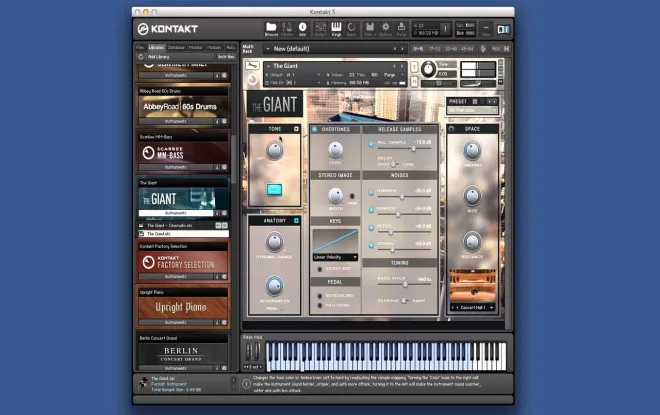Toggle the Space reverb power button
Screen dimensions: 660x415
452,129
